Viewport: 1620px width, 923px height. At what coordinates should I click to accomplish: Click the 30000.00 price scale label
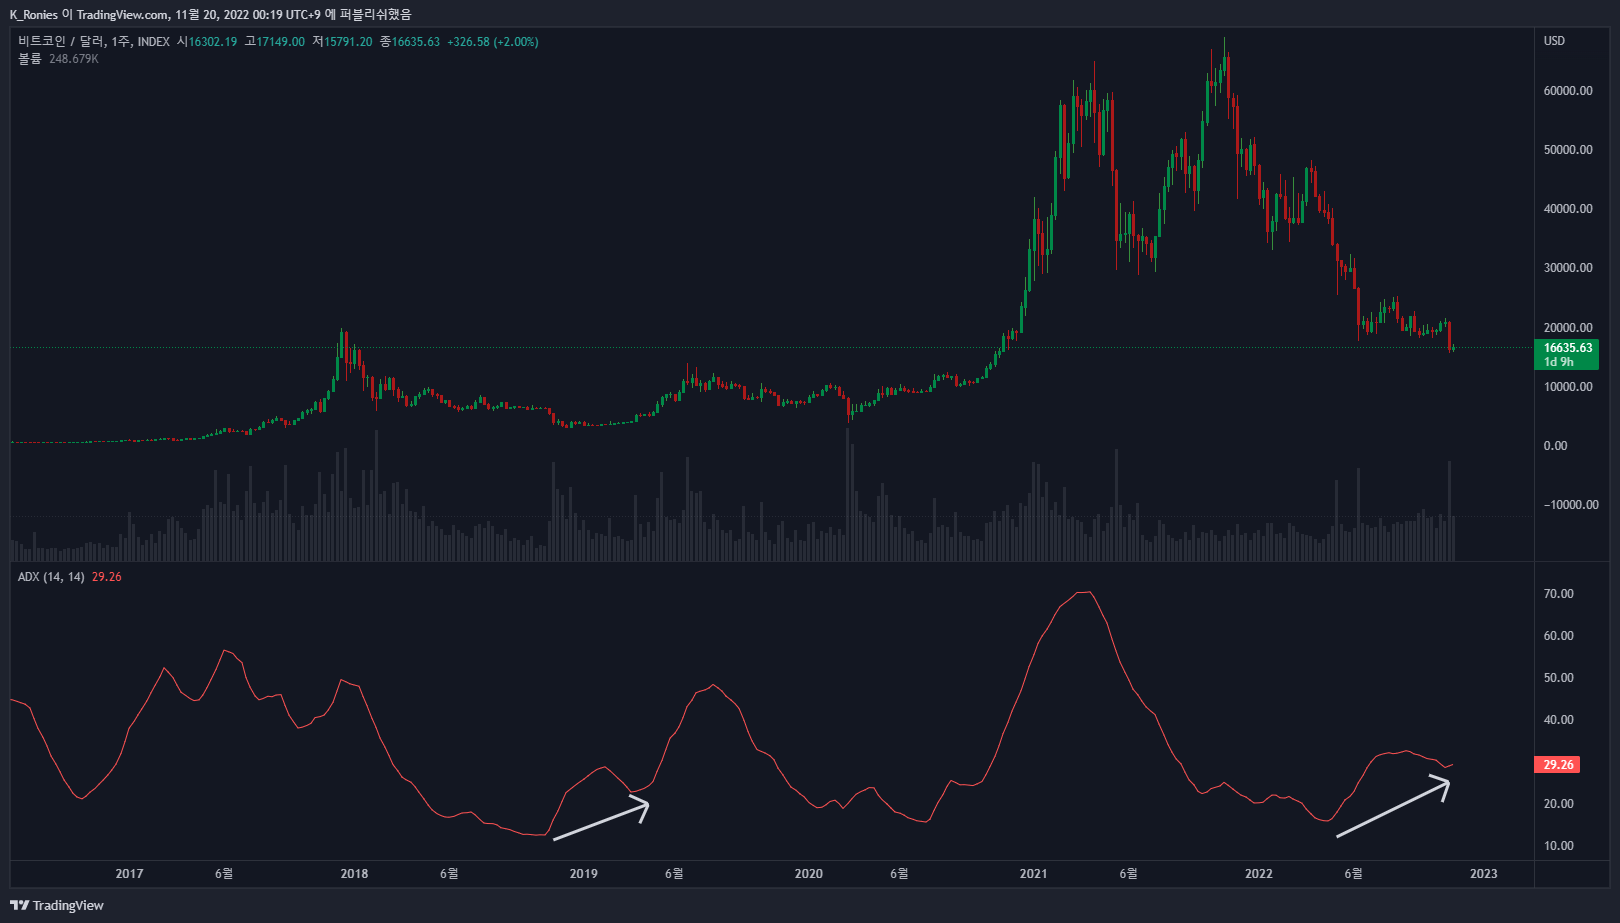point(1568,268)
